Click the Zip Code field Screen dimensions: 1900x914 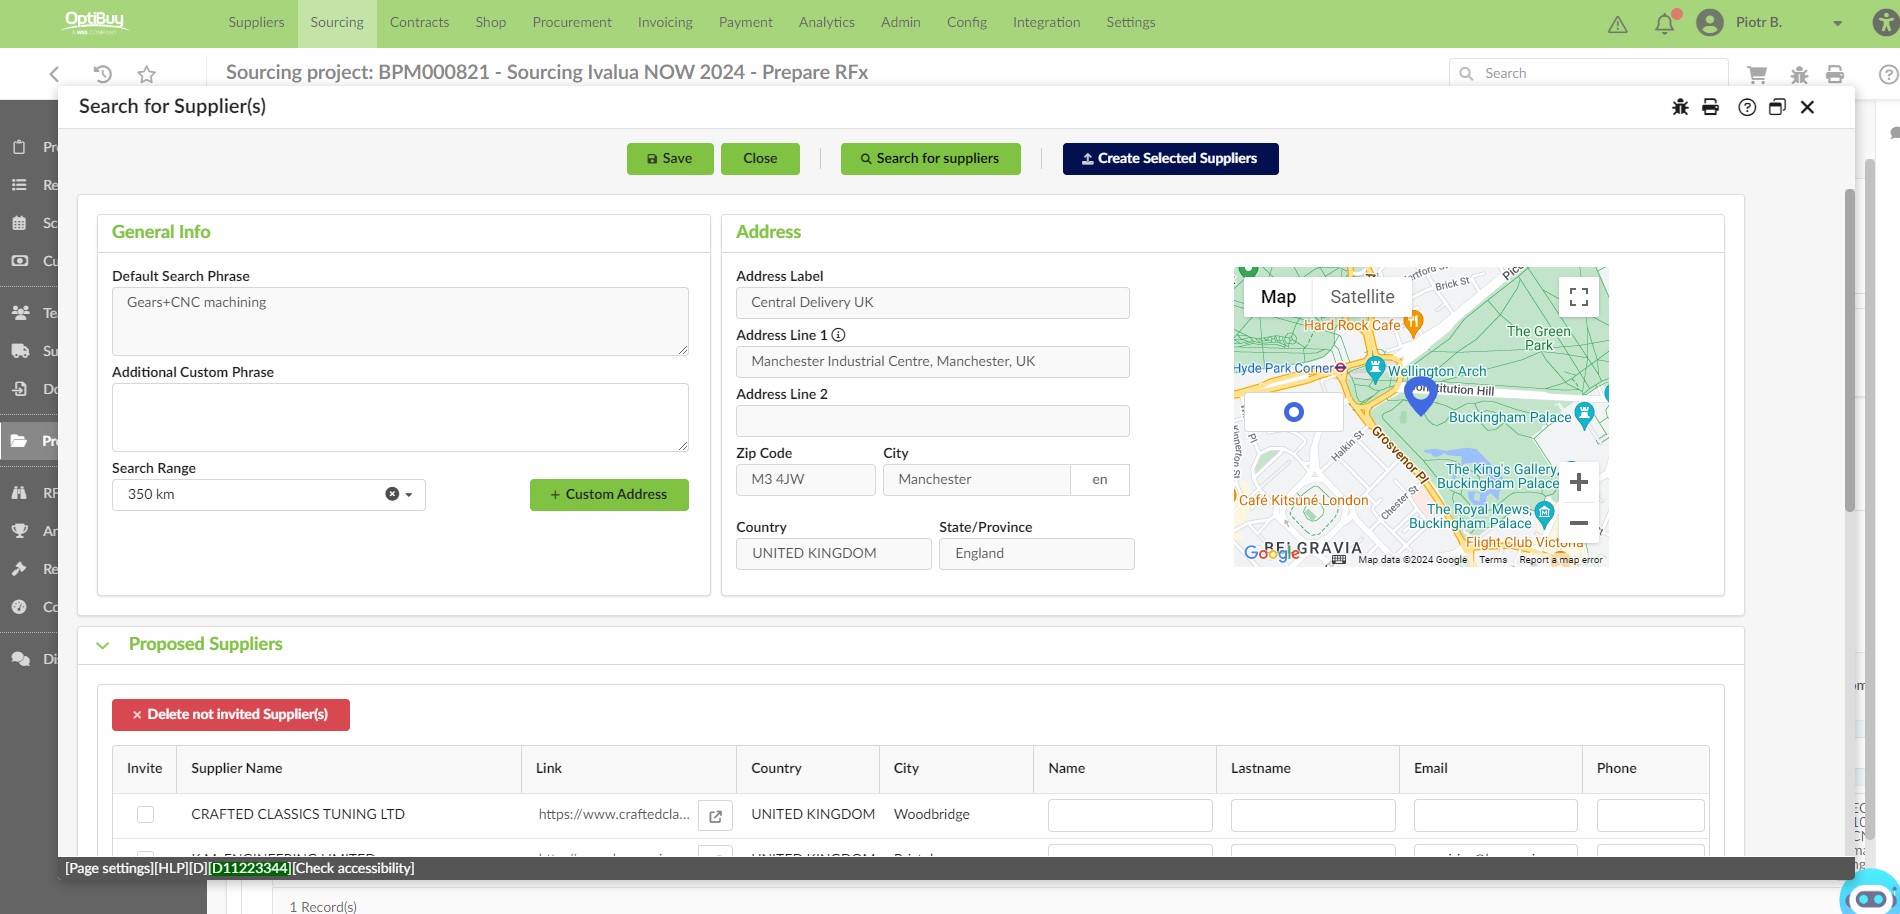[806, 480]
